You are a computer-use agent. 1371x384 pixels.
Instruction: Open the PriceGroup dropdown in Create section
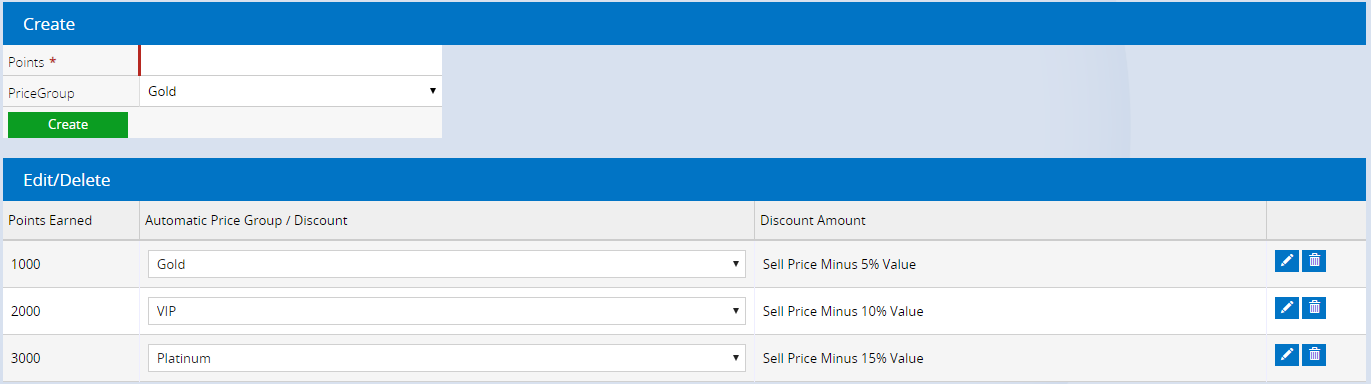(x=291, y=91)
